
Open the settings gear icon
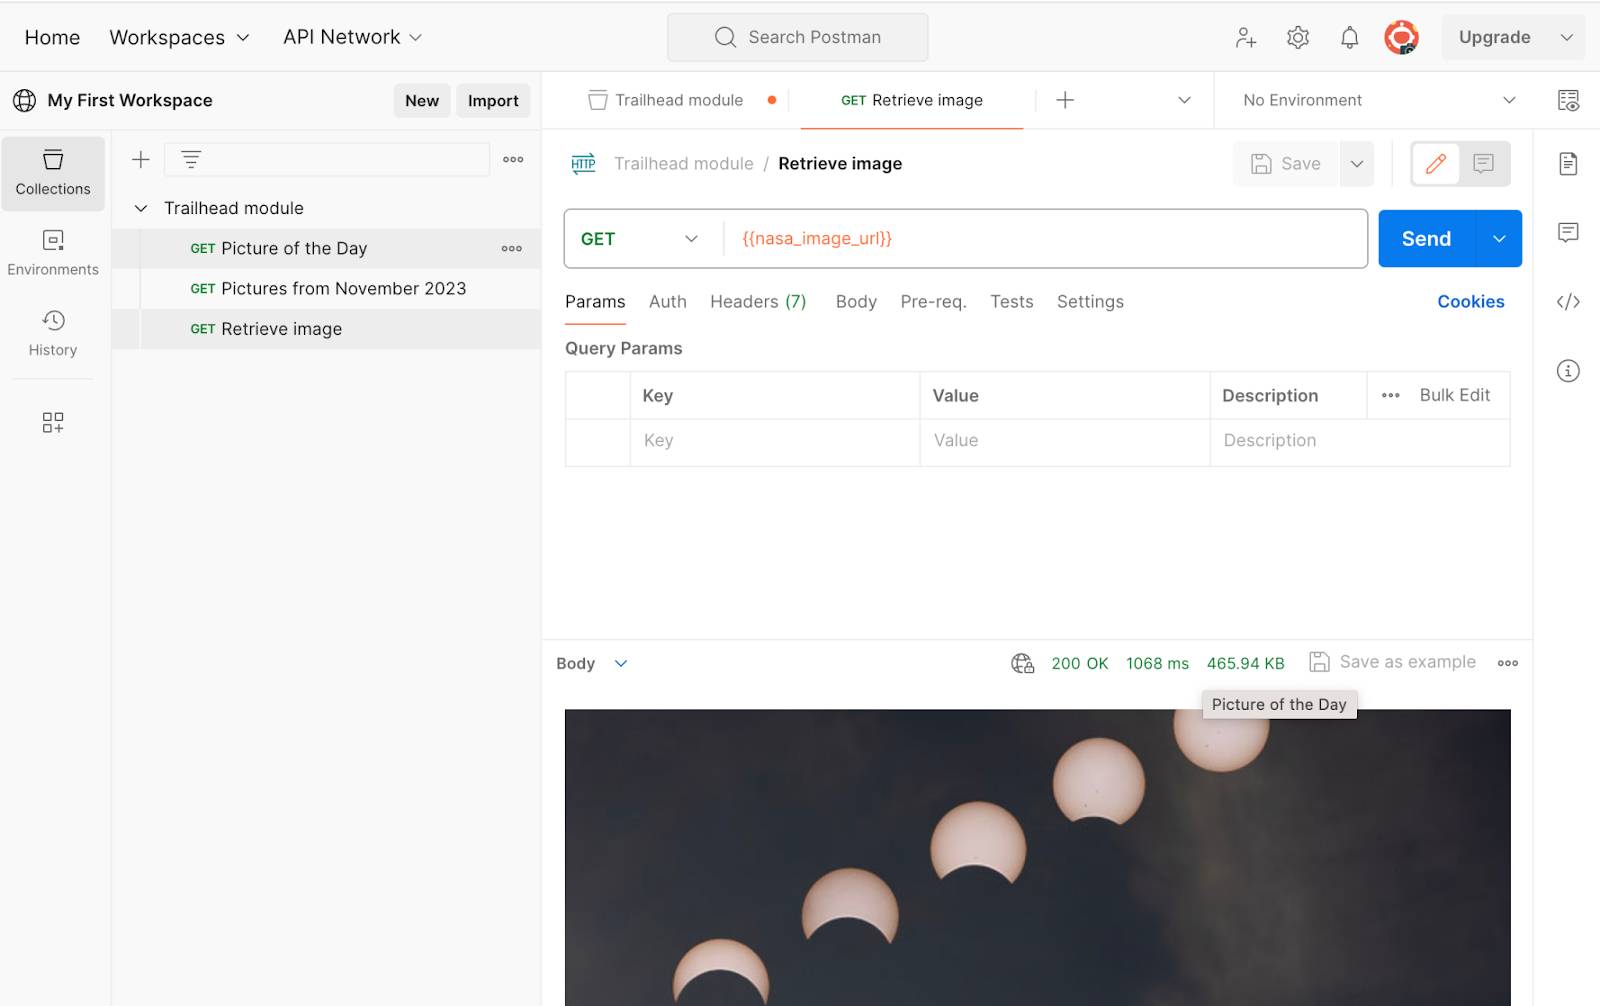(x=1297, y=37)
